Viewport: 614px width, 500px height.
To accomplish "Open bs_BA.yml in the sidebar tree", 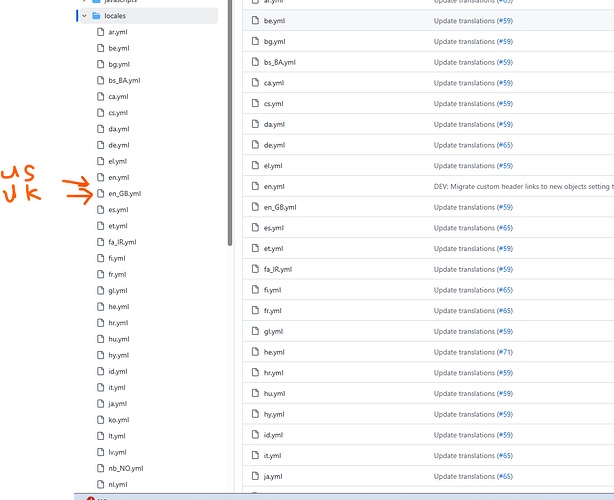I will click(x=124, y=80).
